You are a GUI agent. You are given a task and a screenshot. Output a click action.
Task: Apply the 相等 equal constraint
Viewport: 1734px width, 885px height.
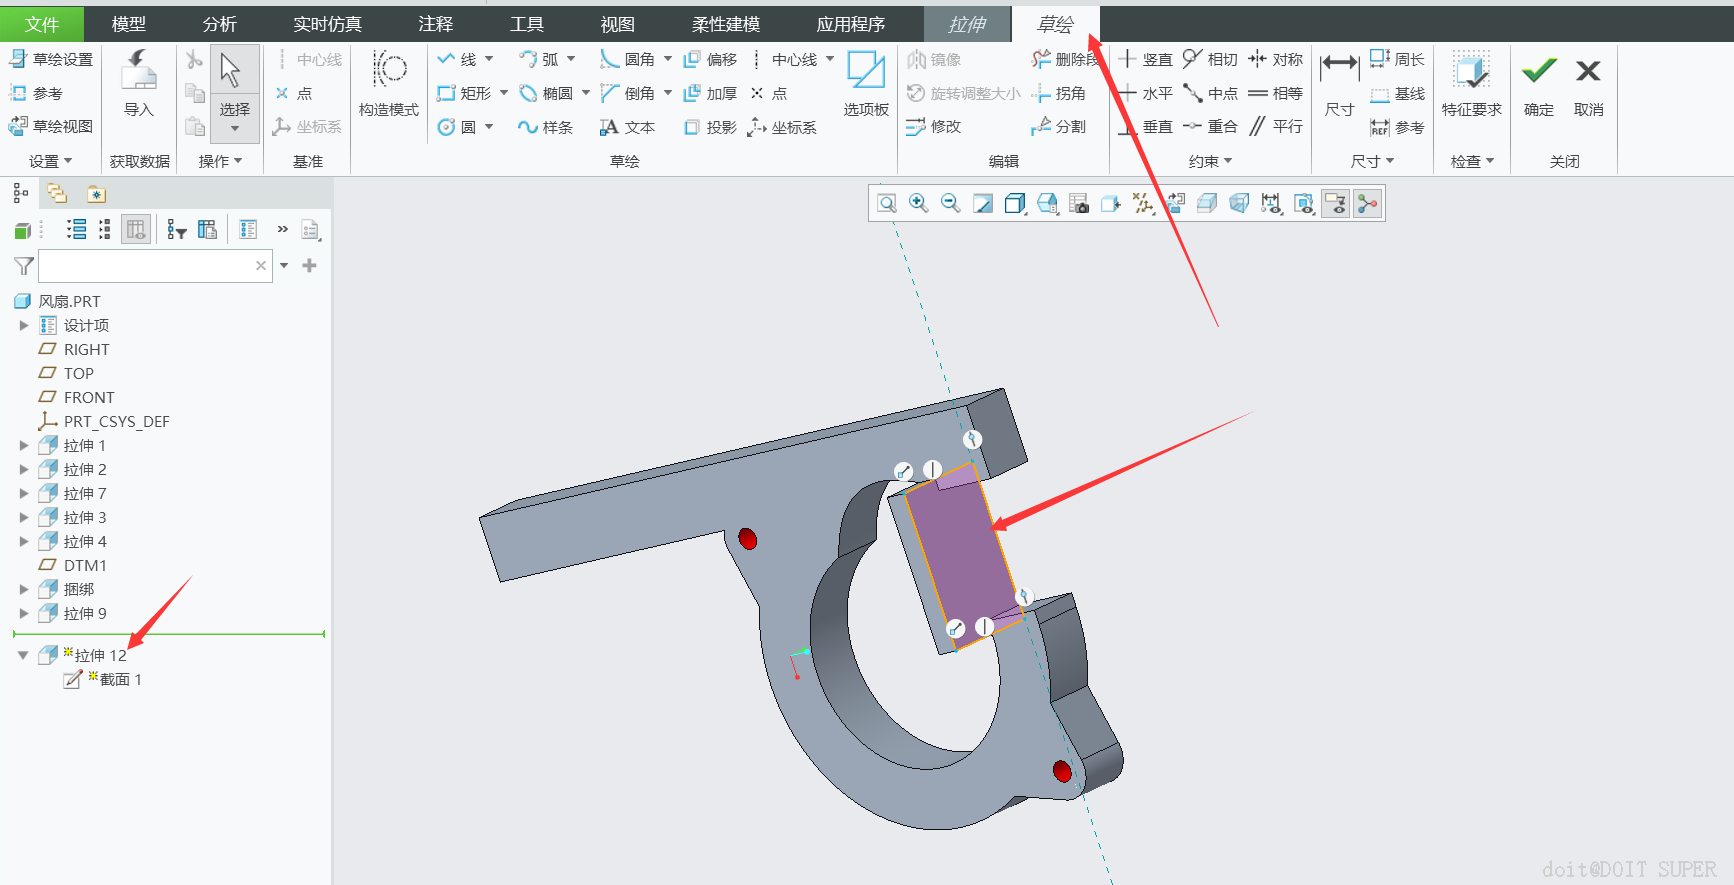(1275, 93)
